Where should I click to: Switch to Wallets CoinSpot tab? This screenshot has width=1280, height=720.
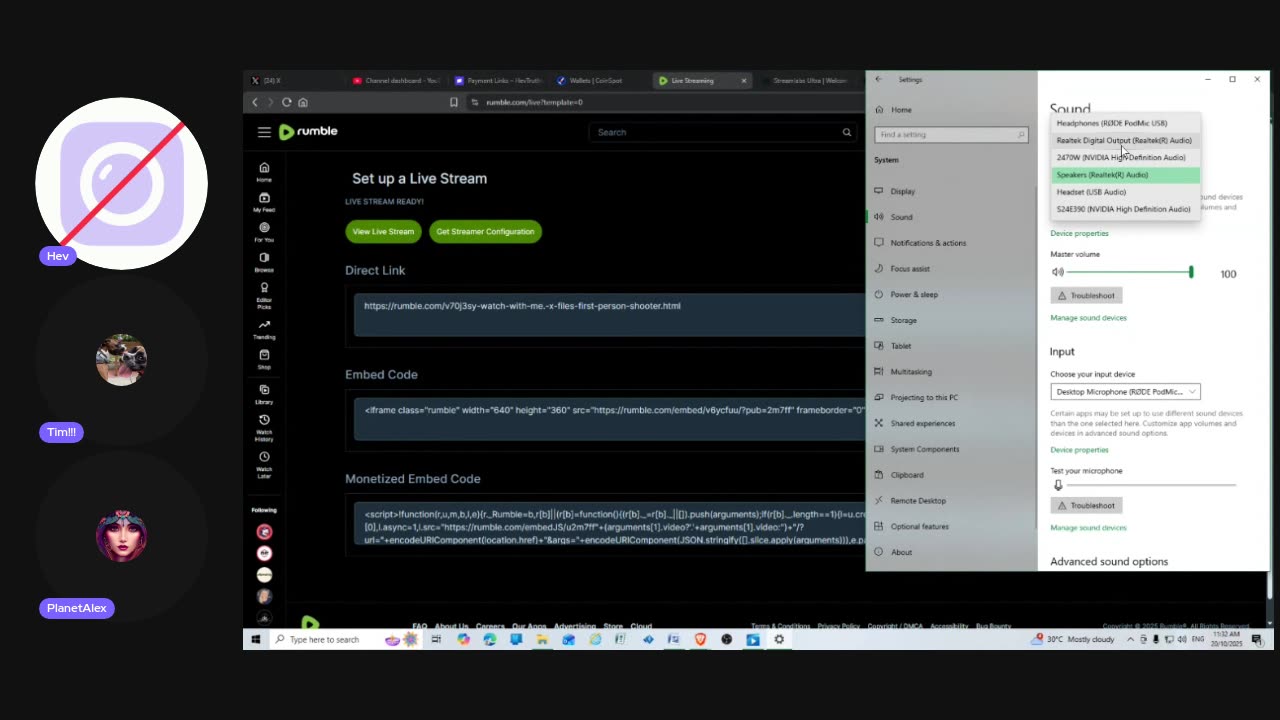click(599, 80)
